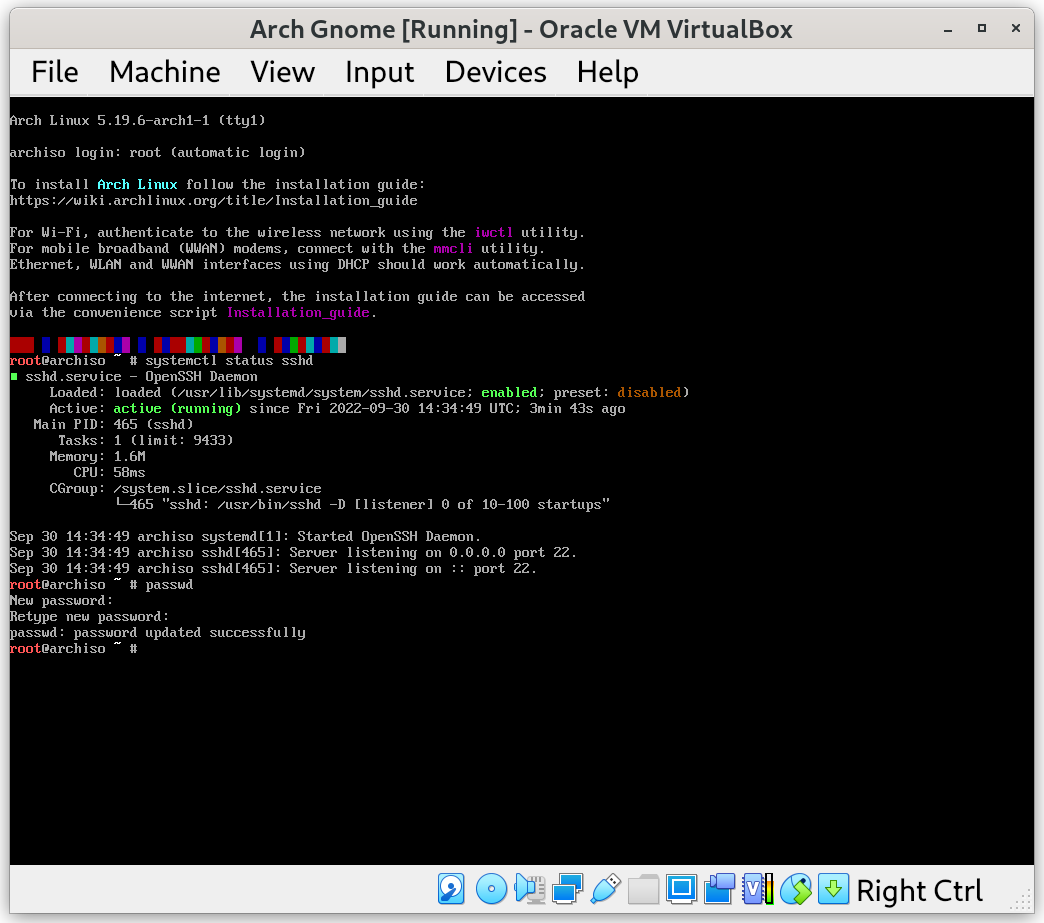Click the keyboard capture status icon
The height and width of the screenshot is (923, 1044).
pos(833,888)
